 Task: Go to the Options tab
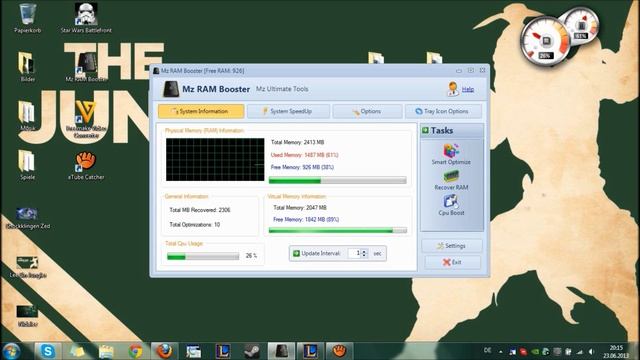pos(367,111)
